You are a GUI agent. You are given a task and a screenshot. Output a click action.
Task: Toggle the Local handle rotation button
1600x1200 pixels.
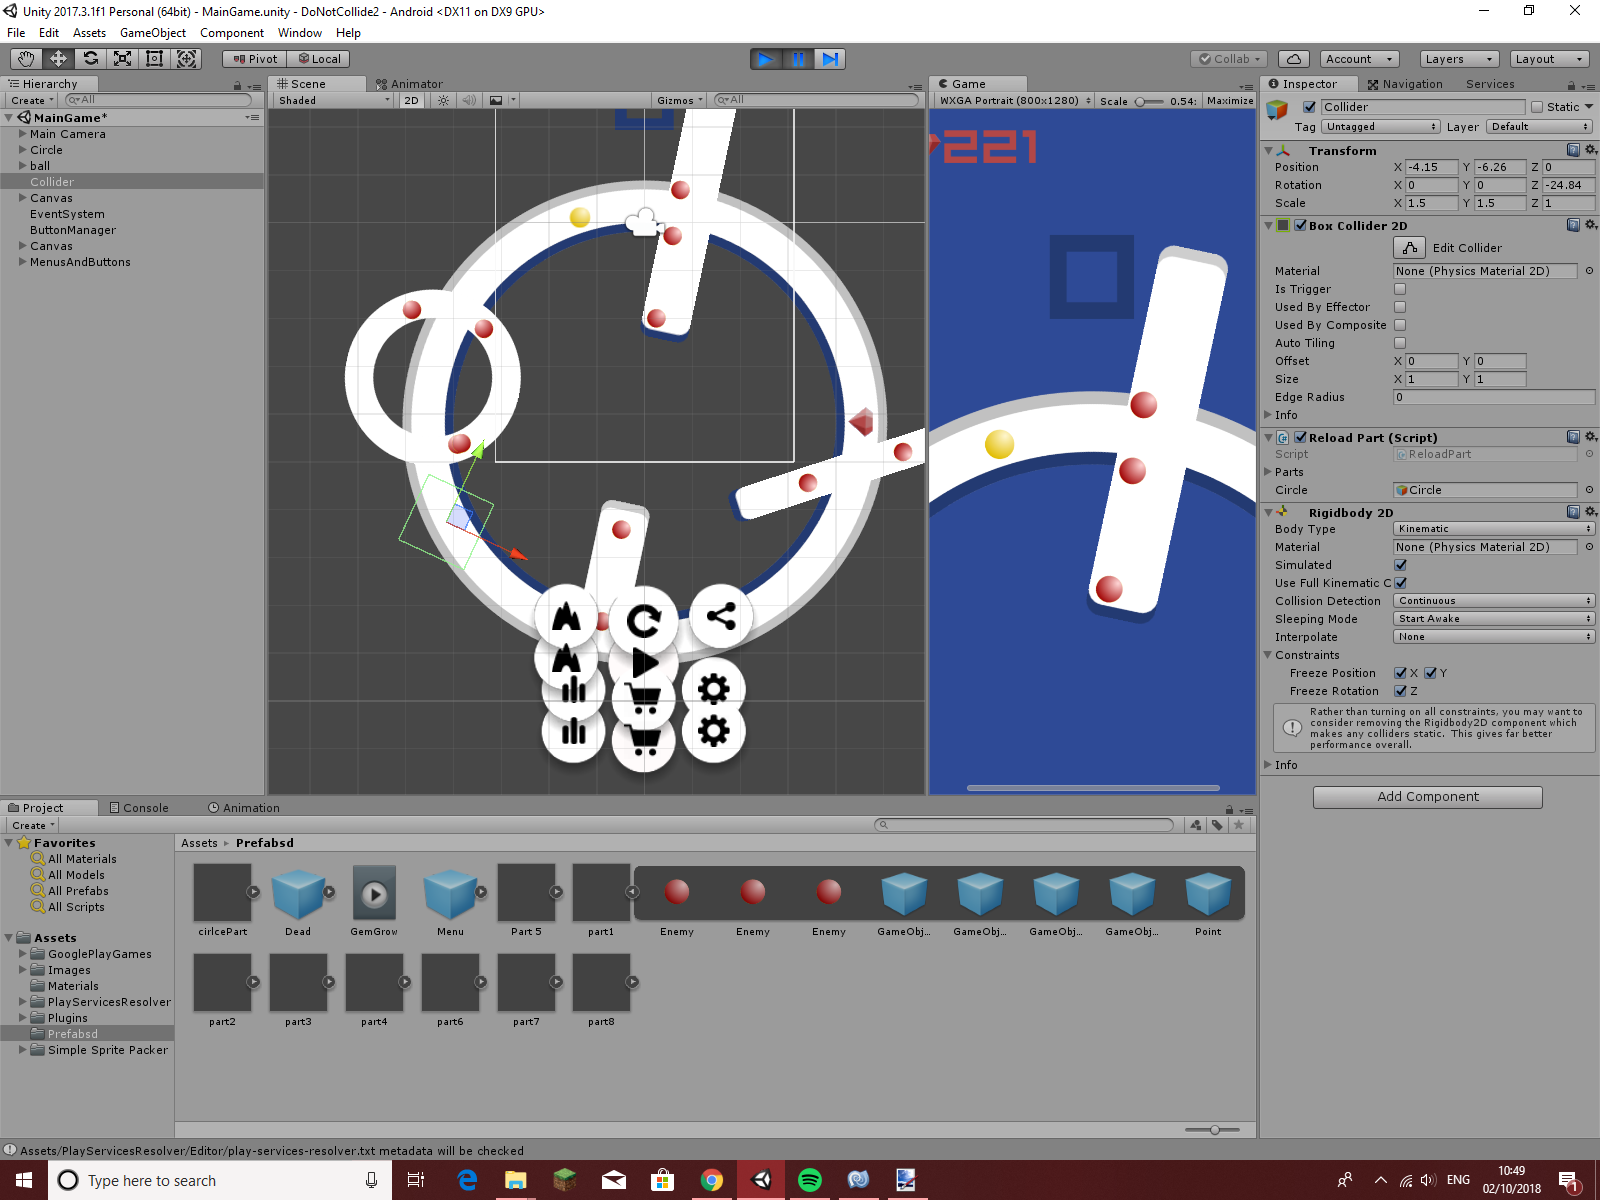coord(319,59)
